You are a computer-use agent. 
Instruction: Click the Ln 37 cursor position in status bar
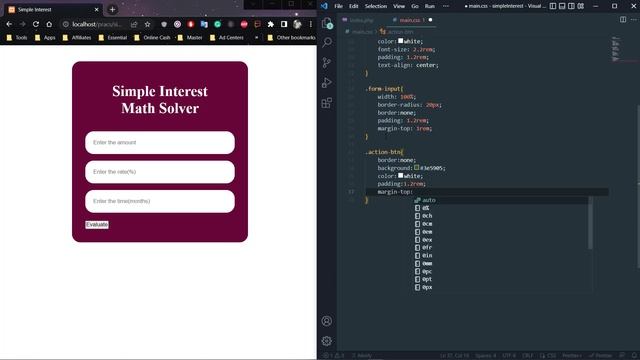pos(454,356)
